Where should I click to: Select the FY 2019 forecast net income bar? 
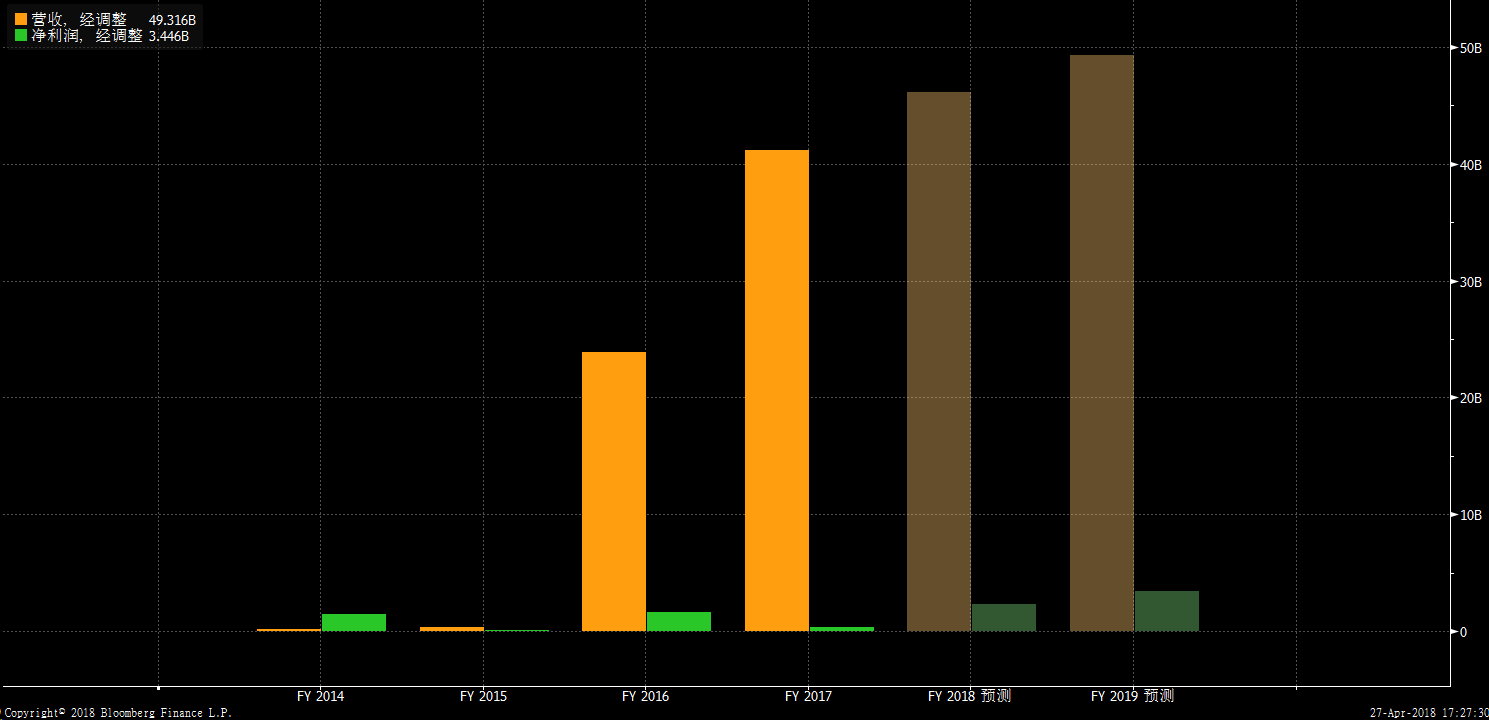pyautogui.click(x=1167, y=611)
